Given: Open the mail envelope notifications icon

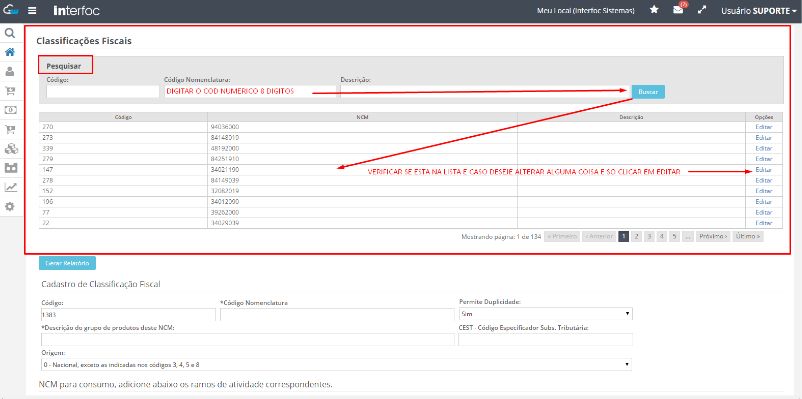Looking at the screenshot, I should click(678, 9).
